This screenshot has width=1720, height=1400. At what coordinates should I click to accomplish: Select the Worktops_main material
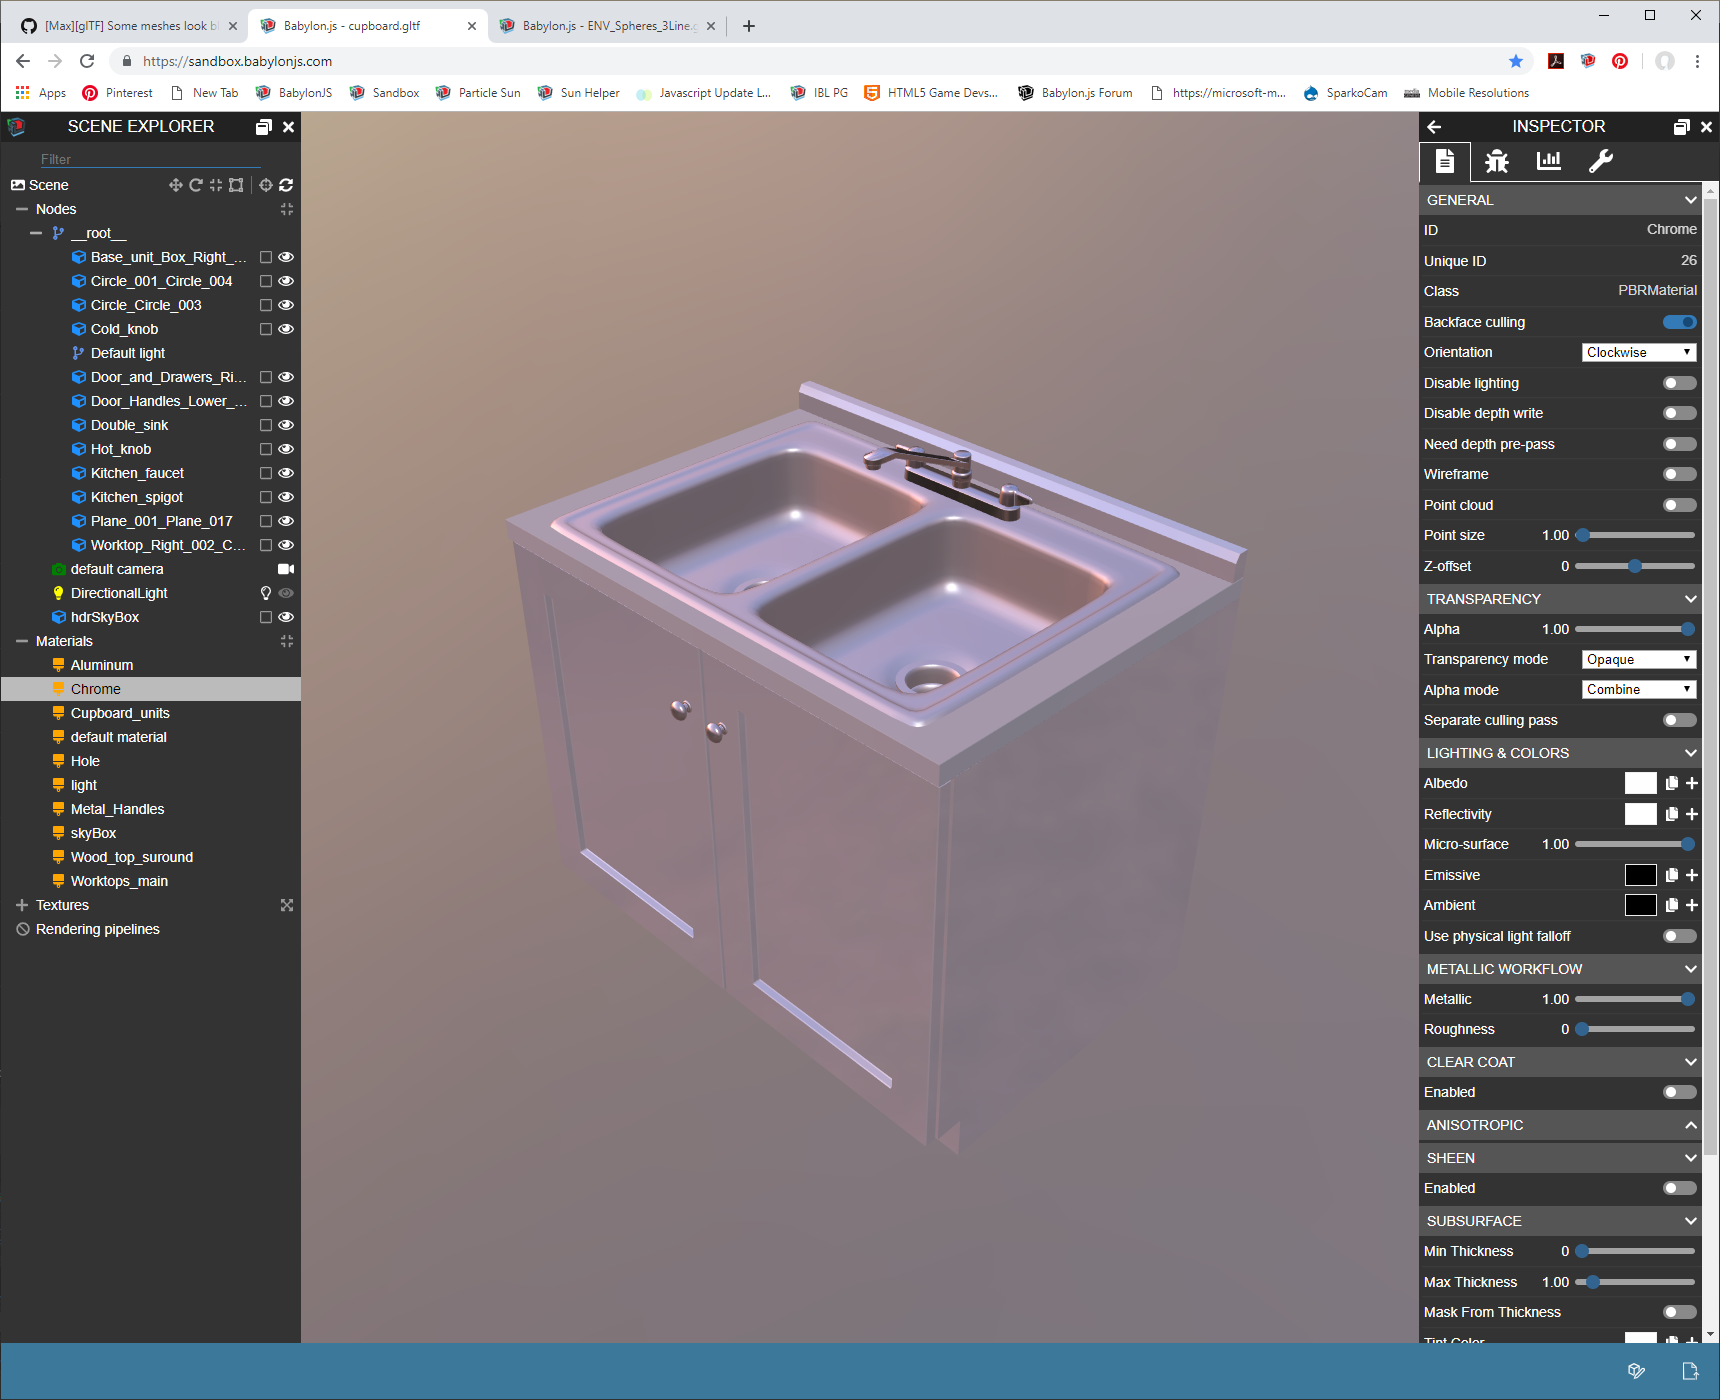[119, 881]
